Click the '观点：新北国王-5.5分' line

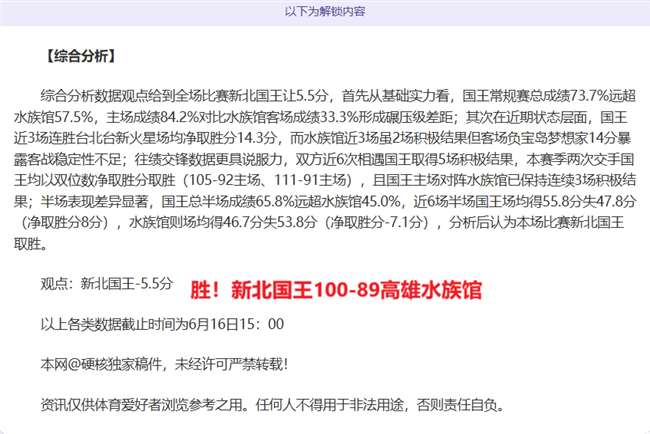point(107,284)
